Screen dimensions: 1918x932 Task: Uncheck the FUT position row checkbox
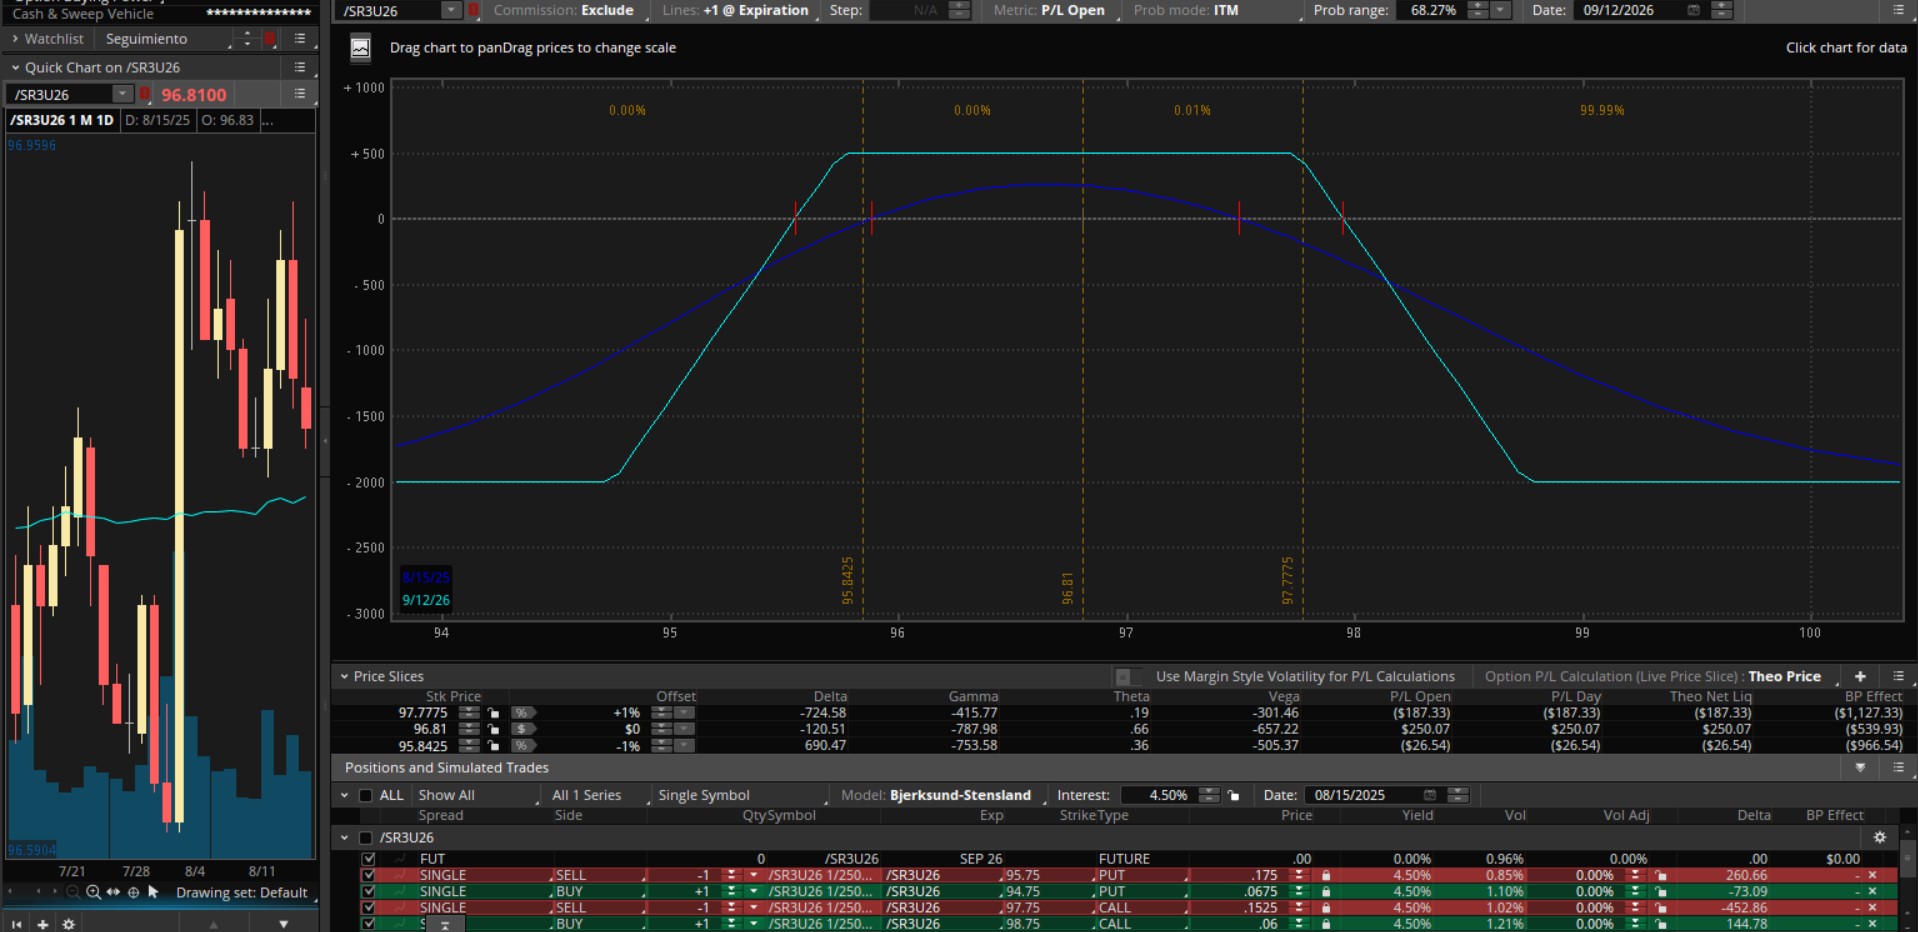(369, 859)
